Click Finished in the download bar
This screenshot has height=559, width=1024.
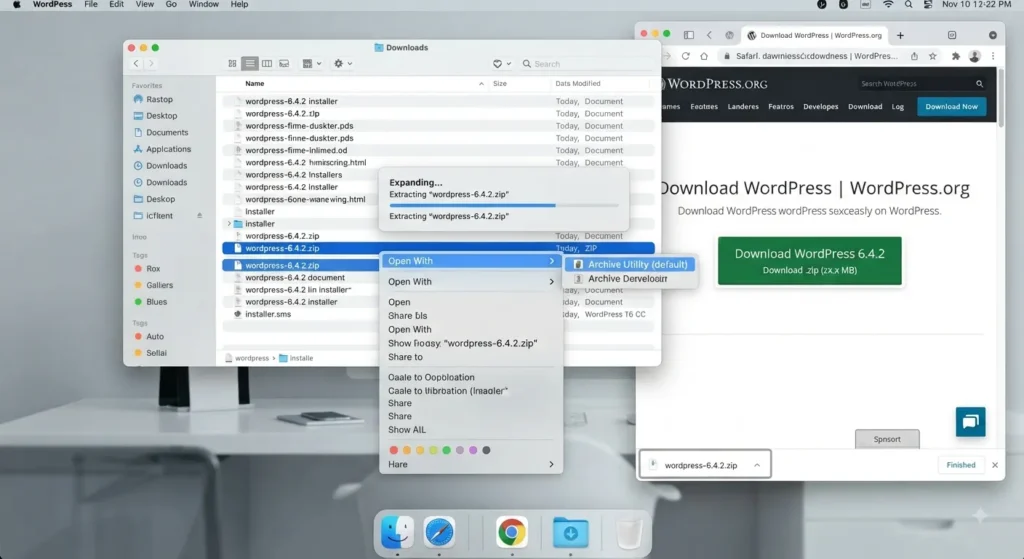tap(961, 465)
